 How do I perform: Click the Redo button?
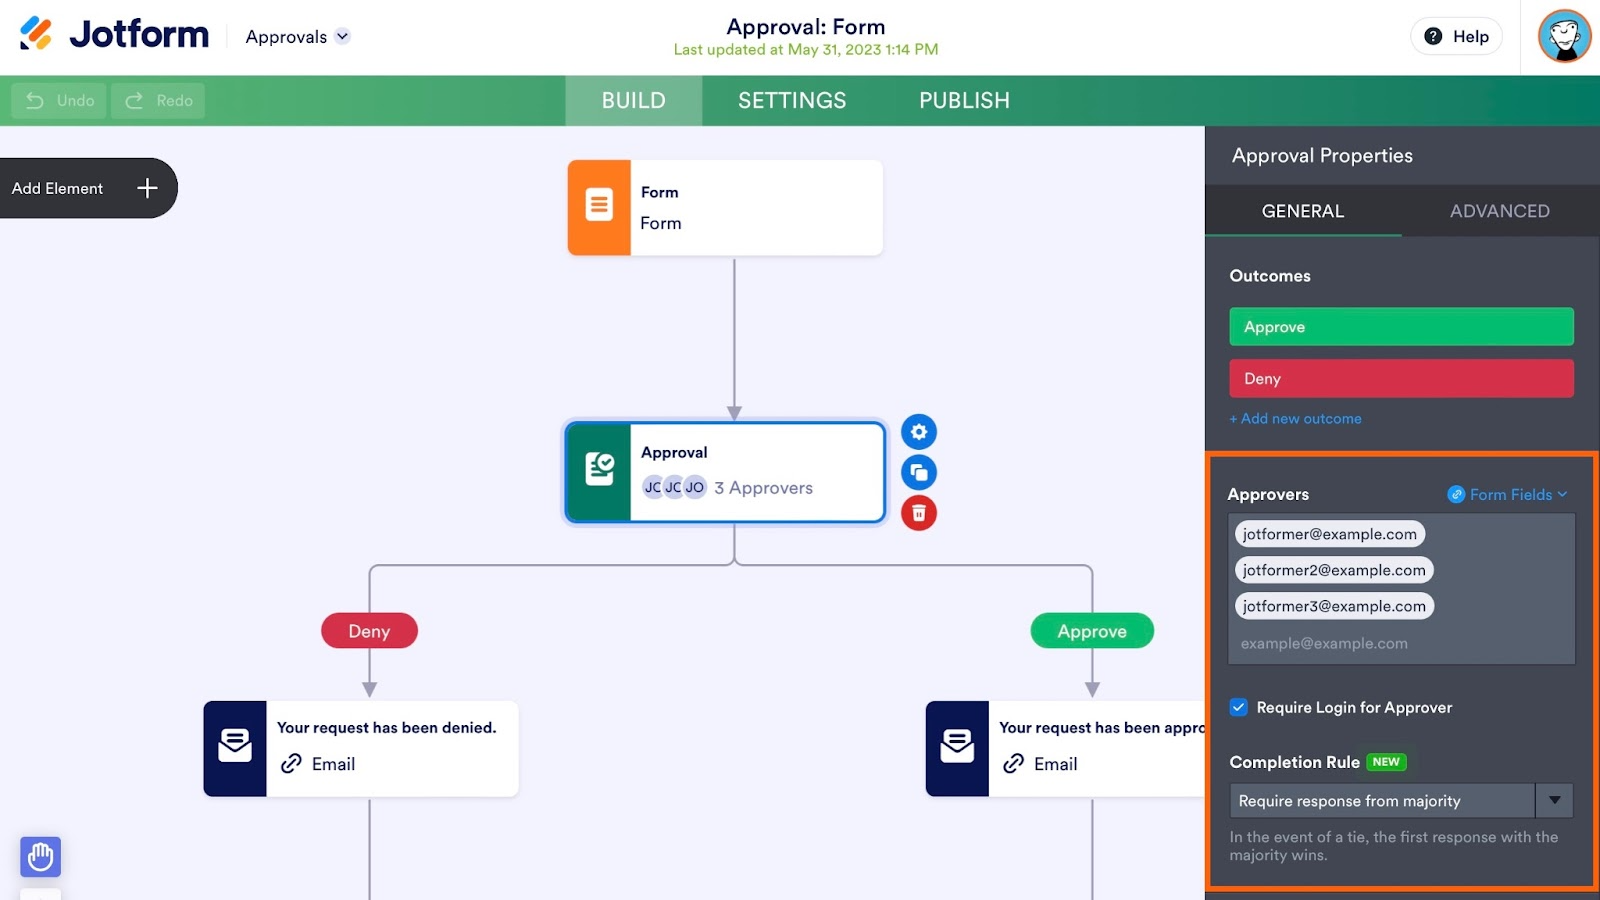point(158,101)
